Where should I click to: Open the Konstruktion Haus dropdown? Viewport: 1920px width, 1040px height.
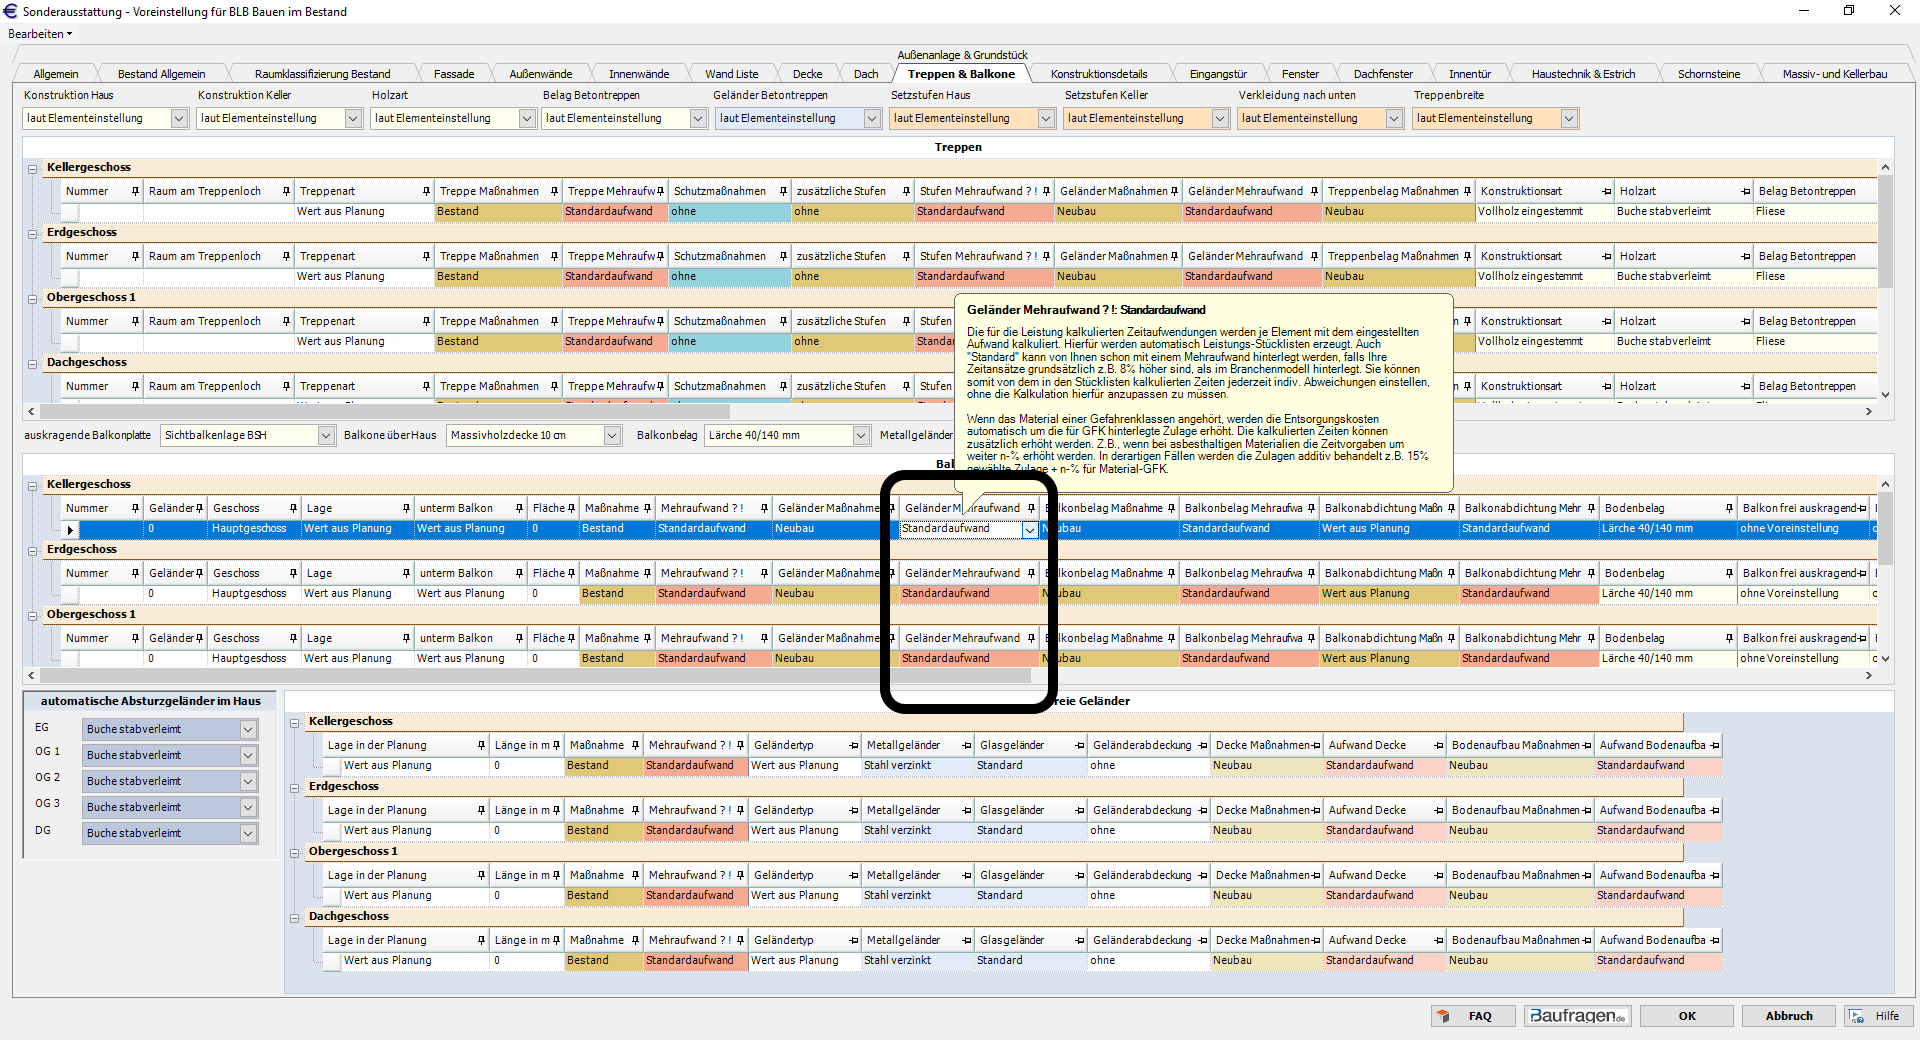pyautogui.click(x=179, y=119)
